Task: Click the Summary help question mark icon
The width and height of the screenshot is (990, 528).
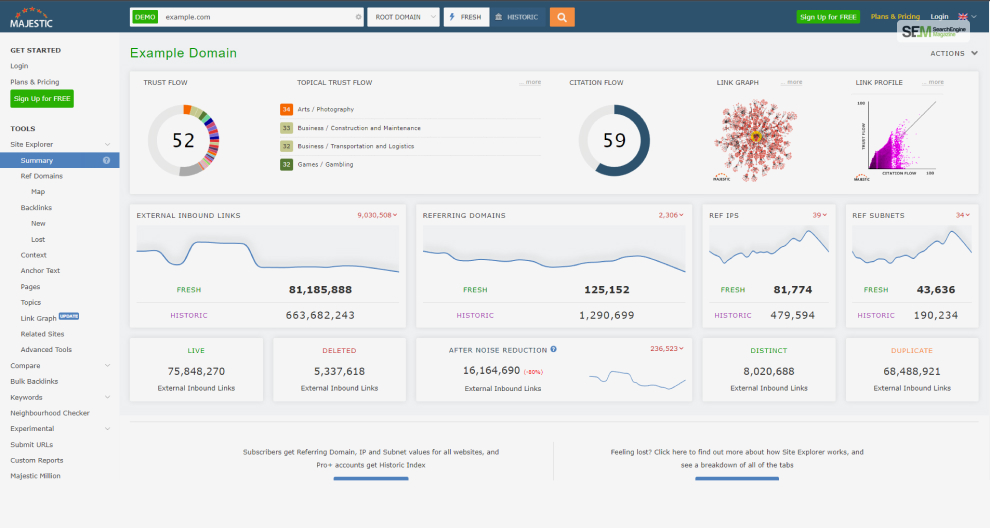Action: pyautogui.click(x=107, y=160)
